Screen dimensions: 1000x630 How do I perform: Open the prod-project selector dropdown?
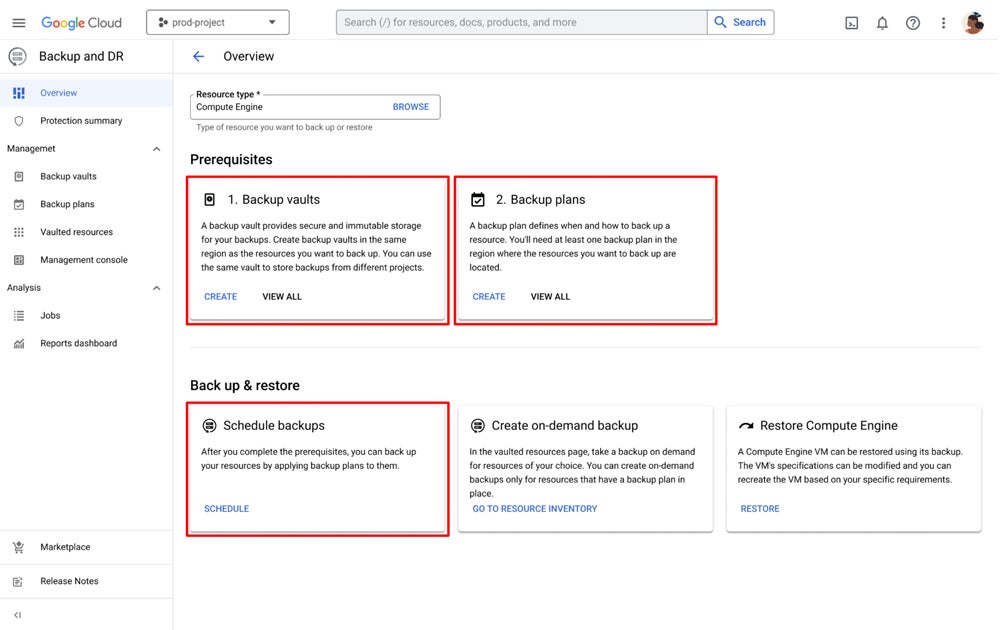[217, 22]
